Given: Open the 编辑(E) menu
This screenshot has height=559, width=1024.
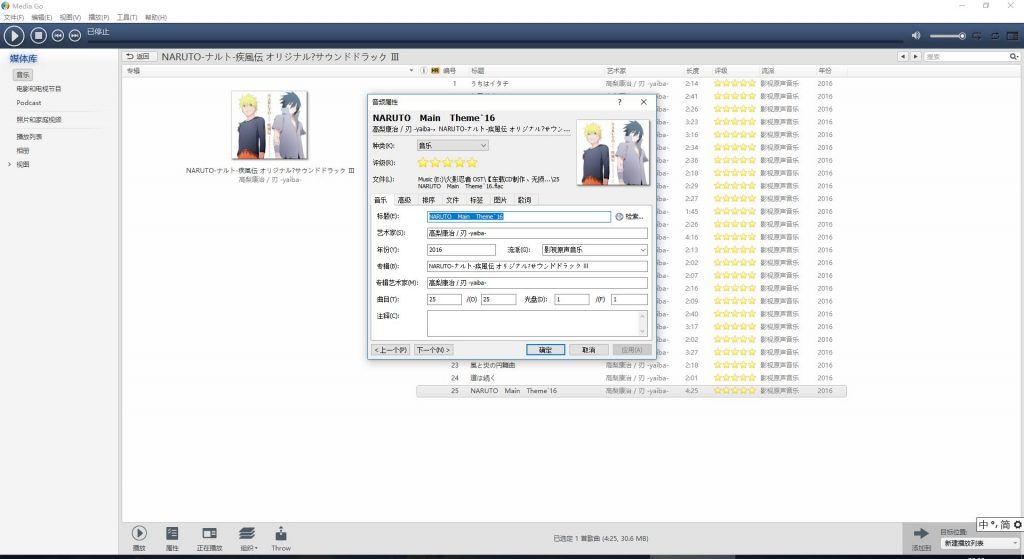Looking at the screenshot, I should (x=41, y=17).
